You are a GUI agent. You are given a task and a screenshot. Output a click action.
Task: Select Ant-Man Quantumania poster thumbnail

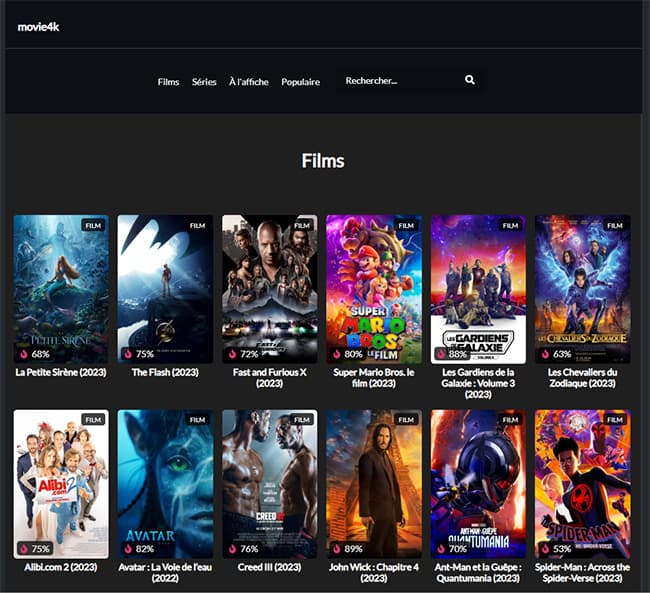pos(478,484)
